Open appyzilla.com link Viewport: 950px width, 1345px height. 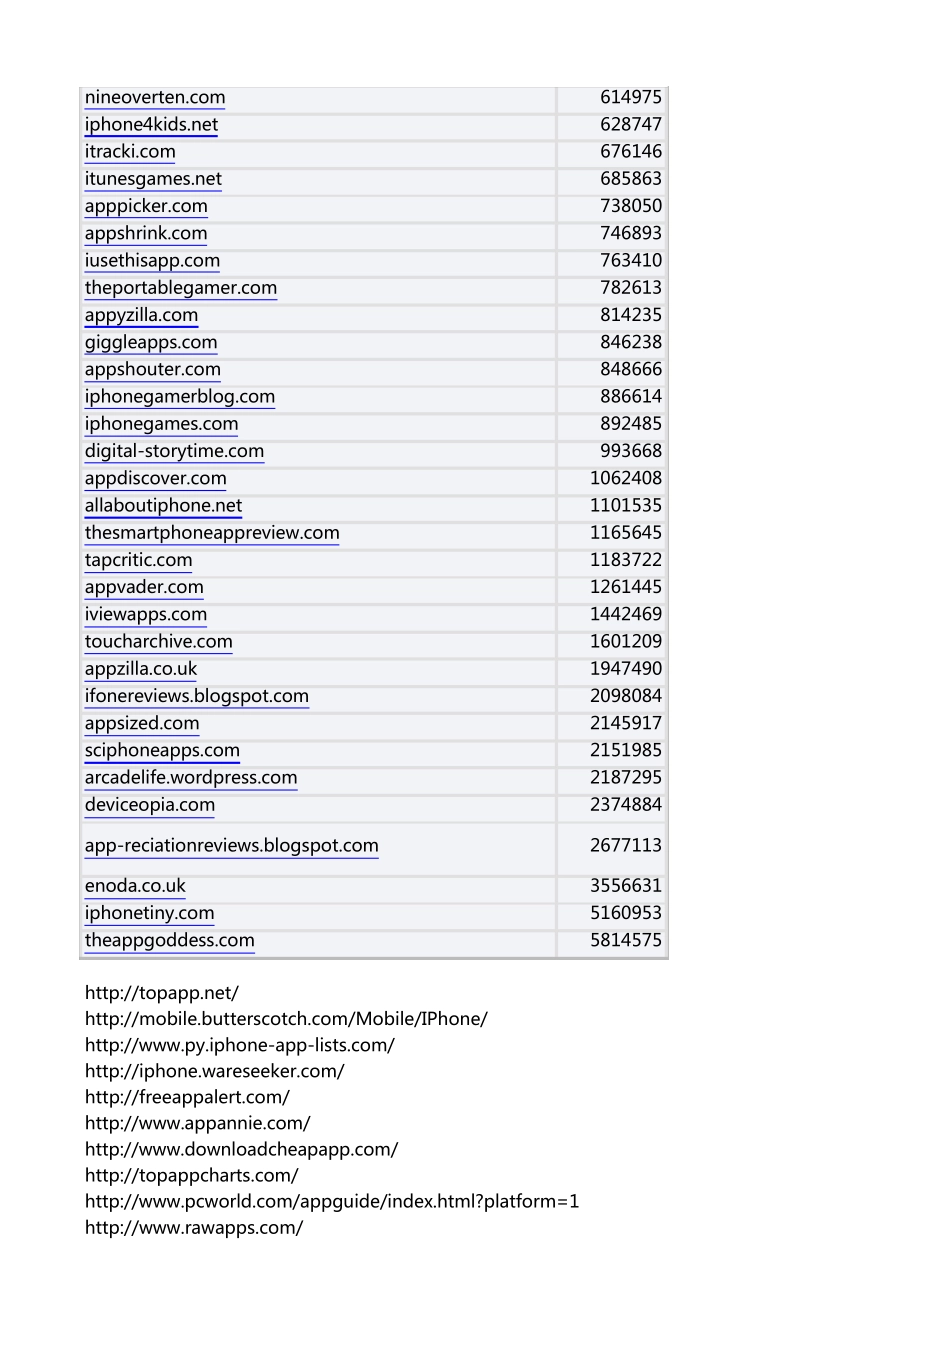[141, 315]
